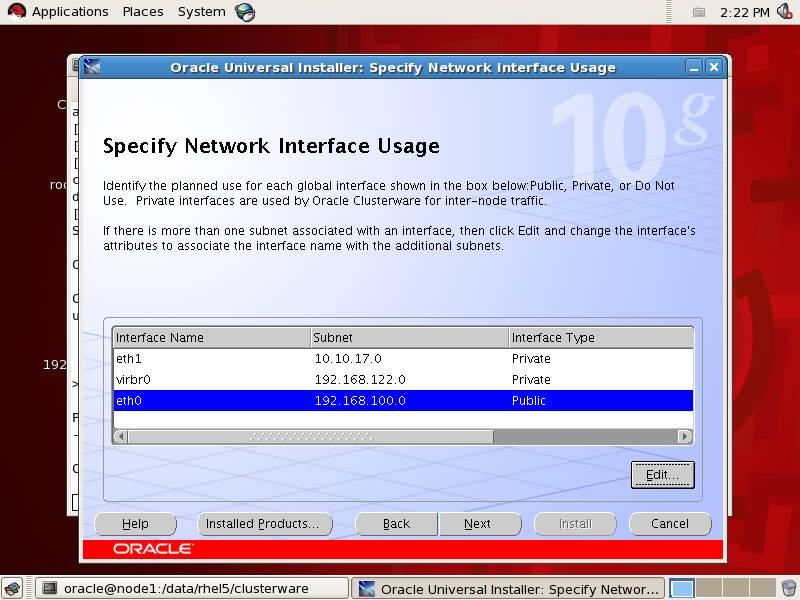800x600 pixels.
Task: View Installed Products...
Action: tap(264, 524)
